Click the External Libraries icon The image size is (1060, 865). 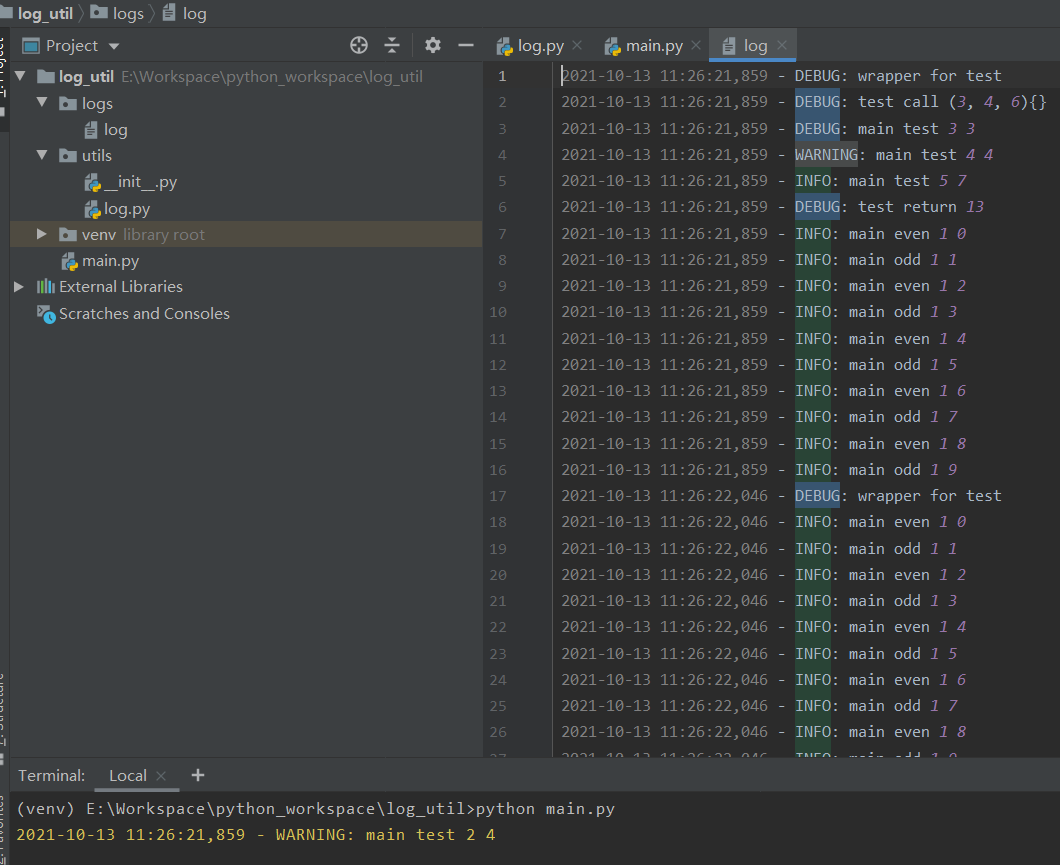point(45,287)
